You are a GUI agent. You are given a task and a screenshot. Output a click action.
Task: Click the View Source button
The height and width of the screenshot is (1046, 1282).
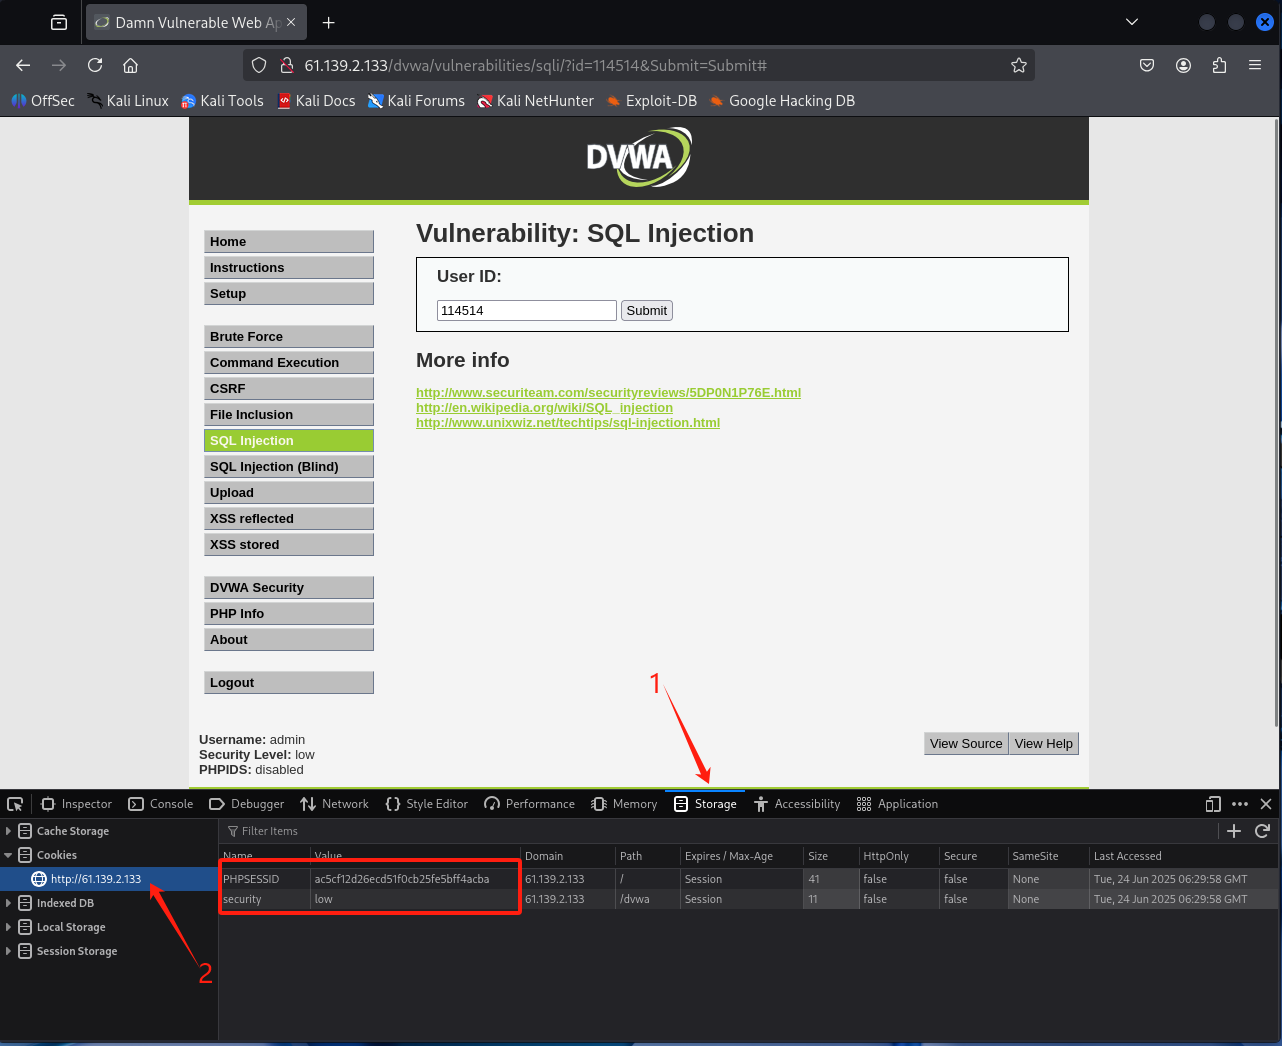pyautogui.click(x=966, y=743)
